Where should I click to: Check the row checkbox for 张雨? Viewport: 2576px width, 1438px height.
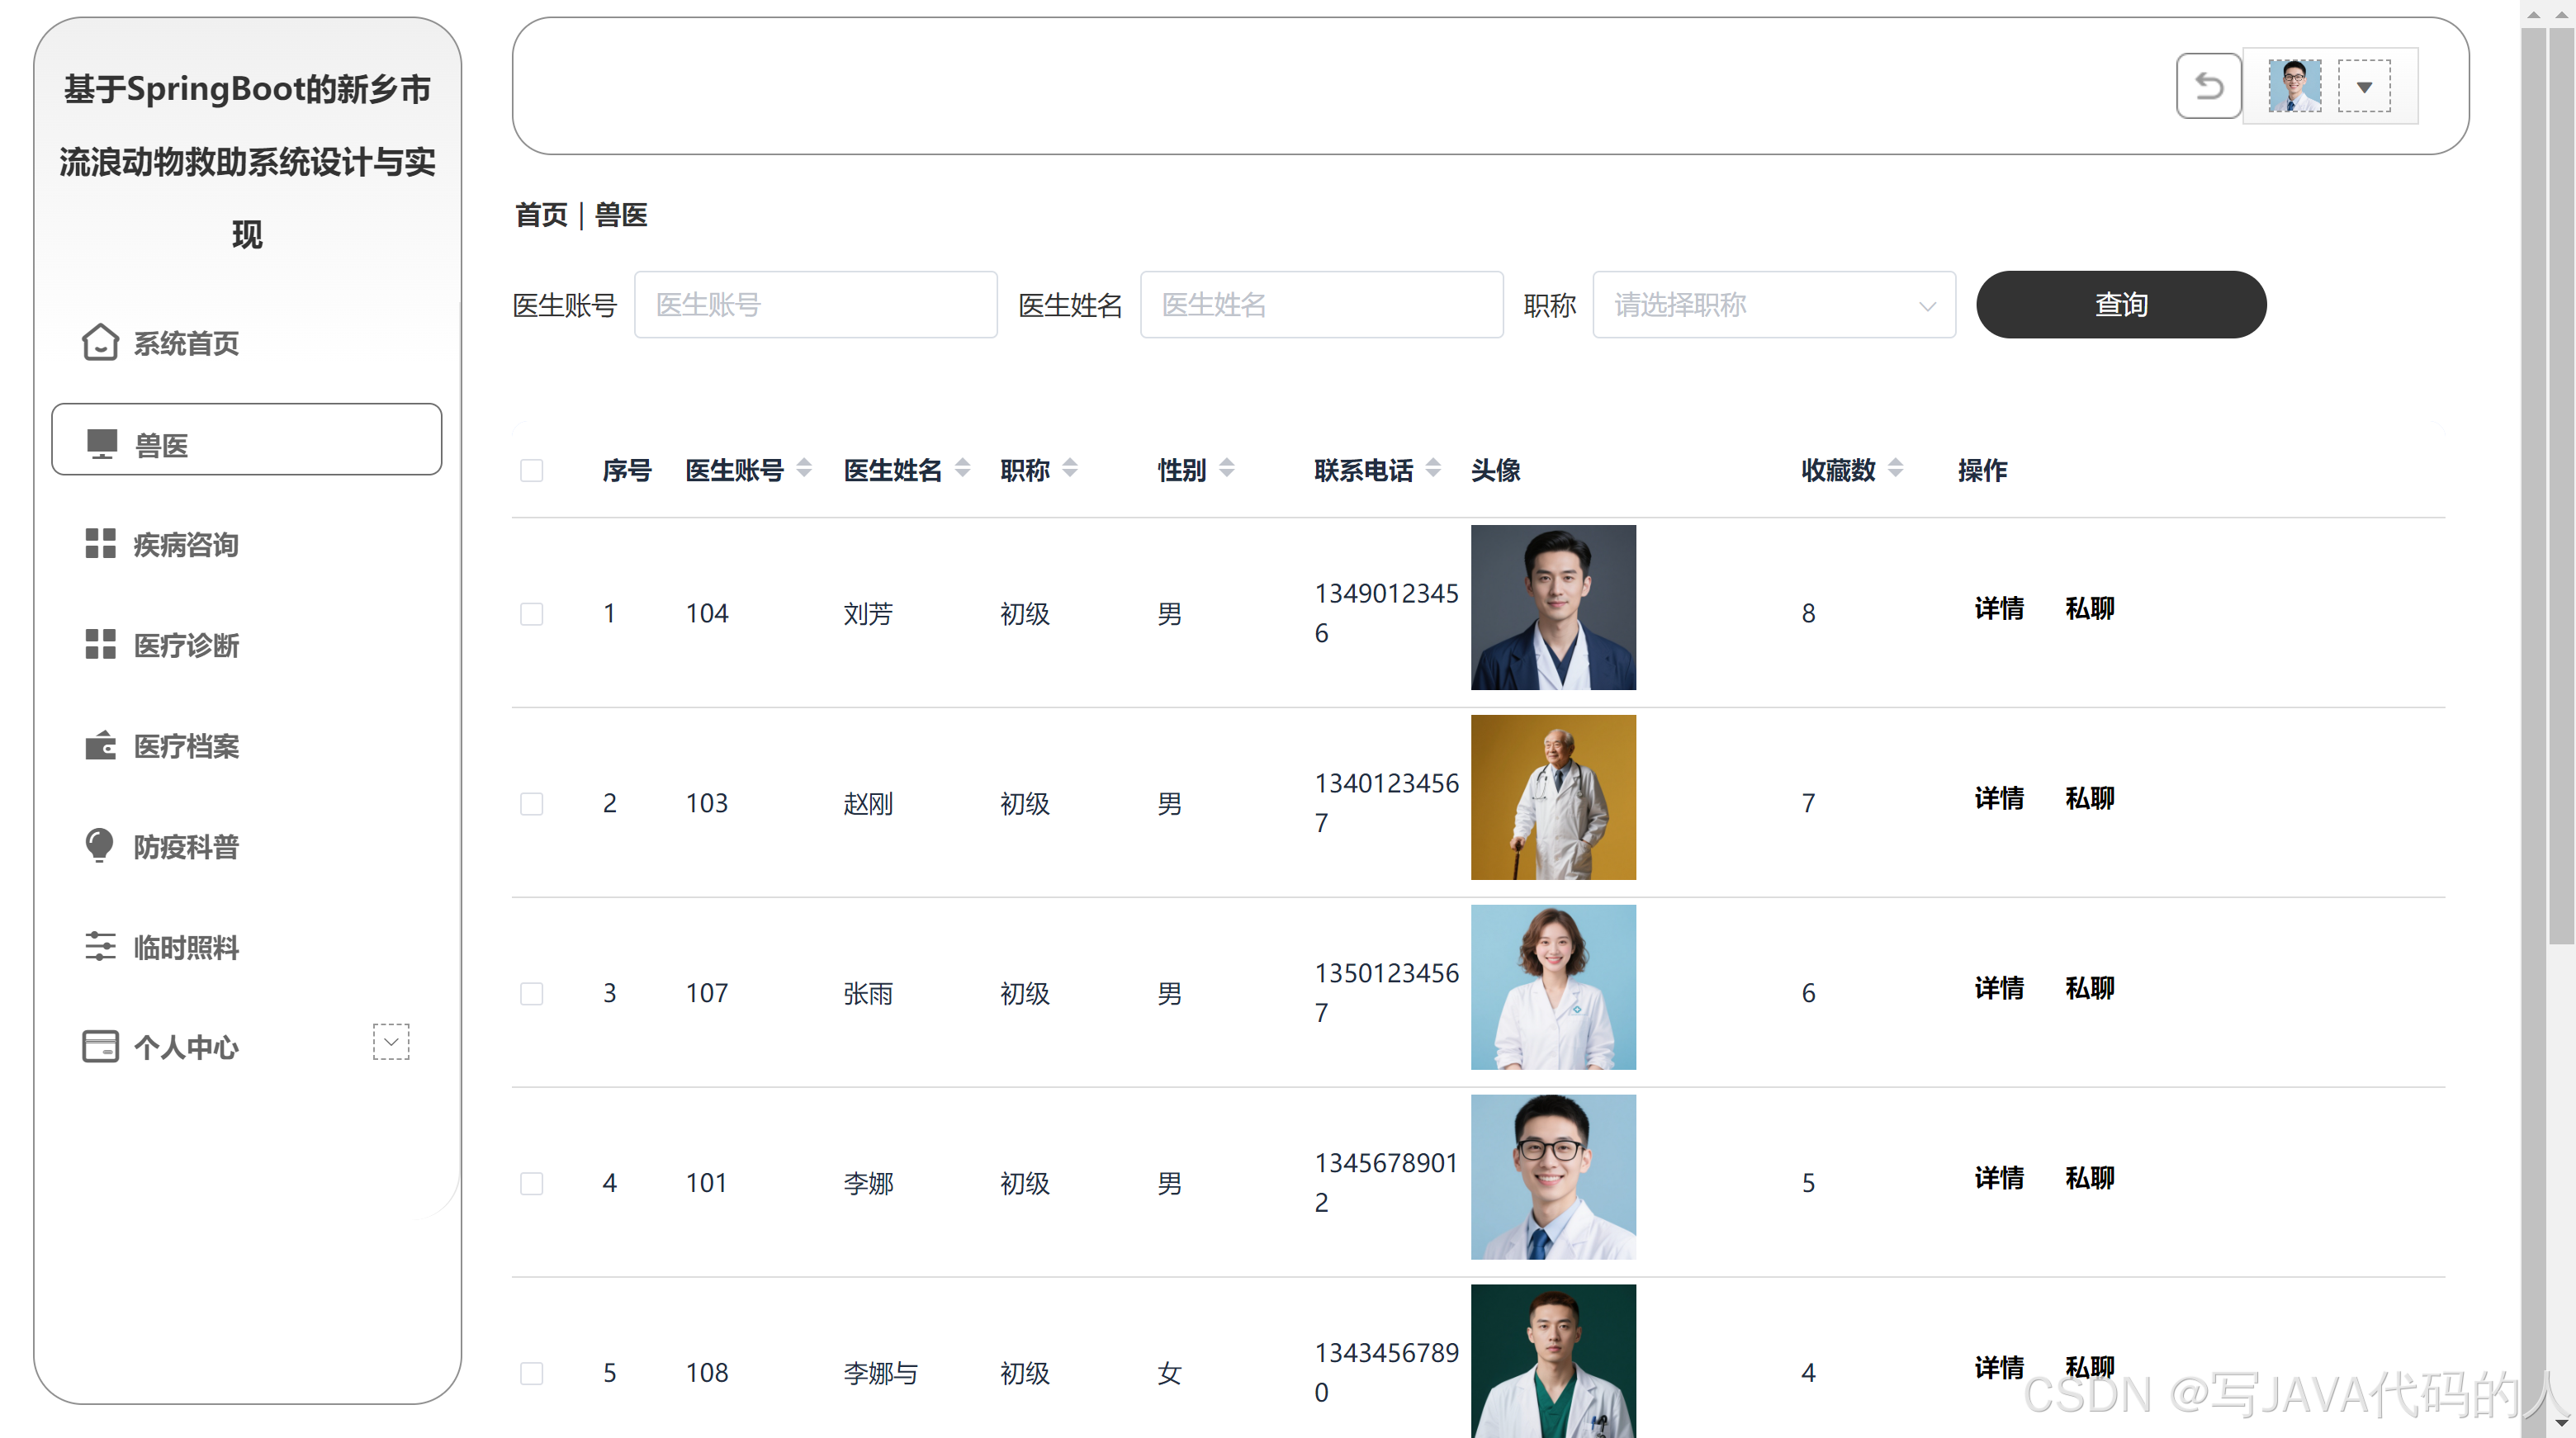coord(532,993)
